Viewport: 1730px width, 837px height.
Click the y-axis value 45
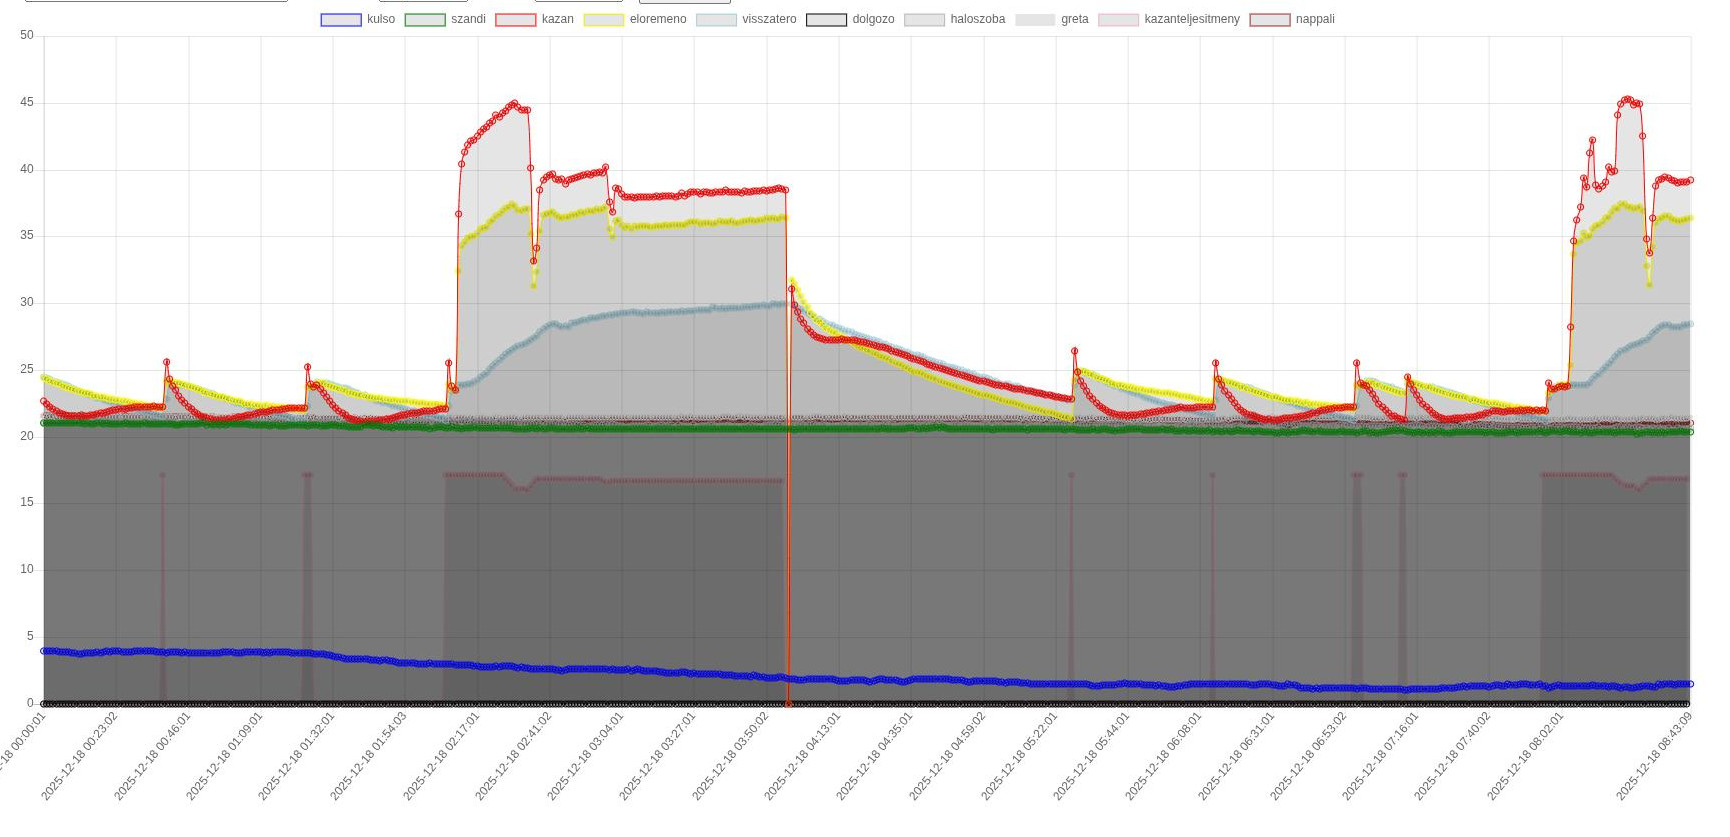click(x=27, y=103)
